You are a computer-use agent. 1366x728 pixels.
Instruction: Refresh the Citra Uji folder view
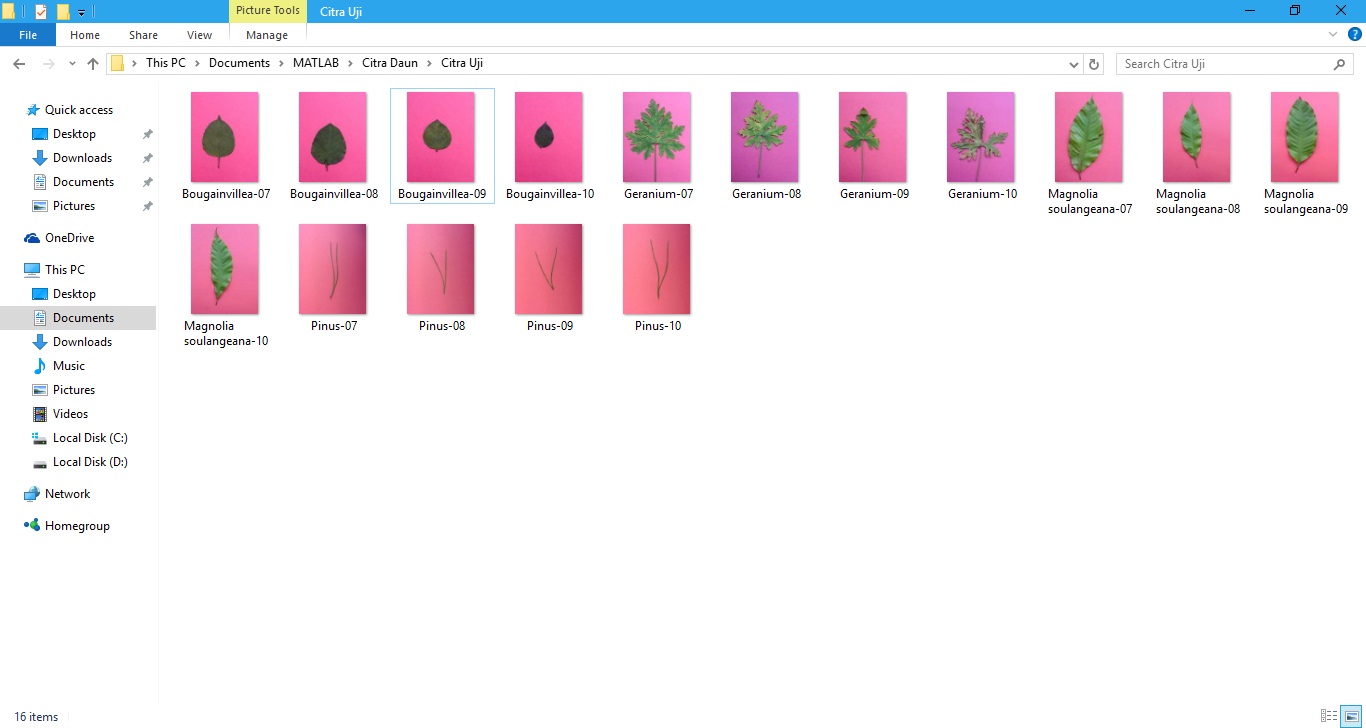[x=1094, y=64]
